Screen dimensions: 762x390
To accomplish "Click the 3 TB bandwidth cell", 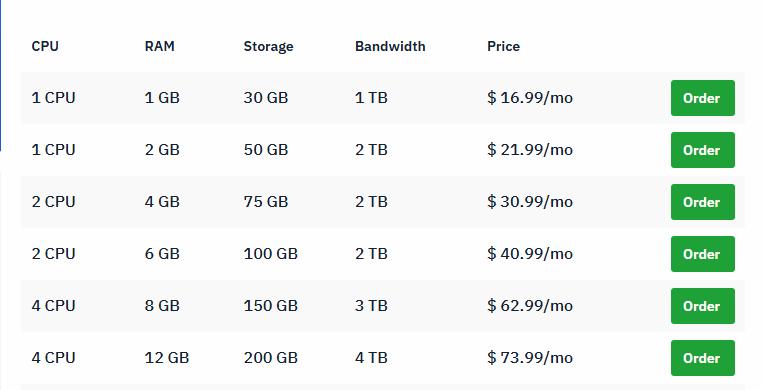I will click(371, 306).
